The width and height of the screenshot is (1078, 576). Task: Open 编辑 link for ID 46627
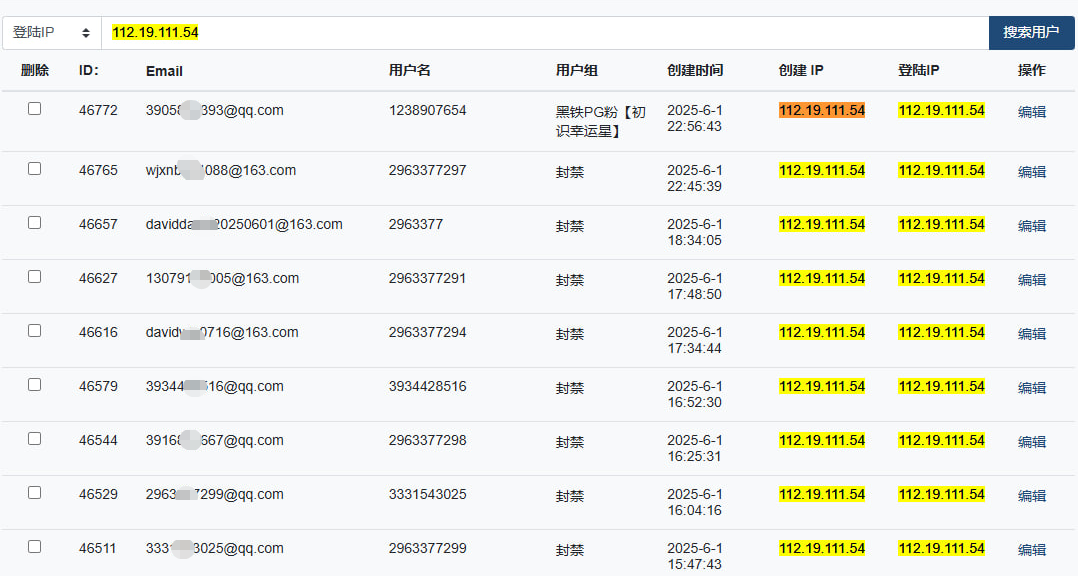coord(1032,280)
